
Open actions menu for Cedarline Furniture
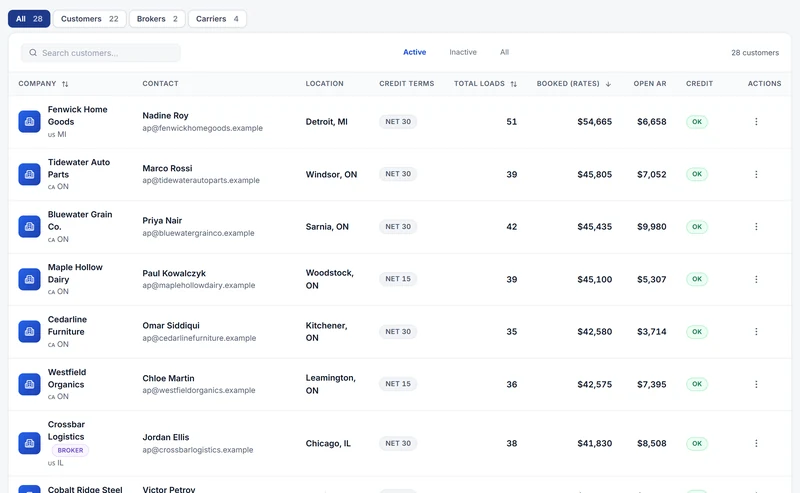point(756,332)
